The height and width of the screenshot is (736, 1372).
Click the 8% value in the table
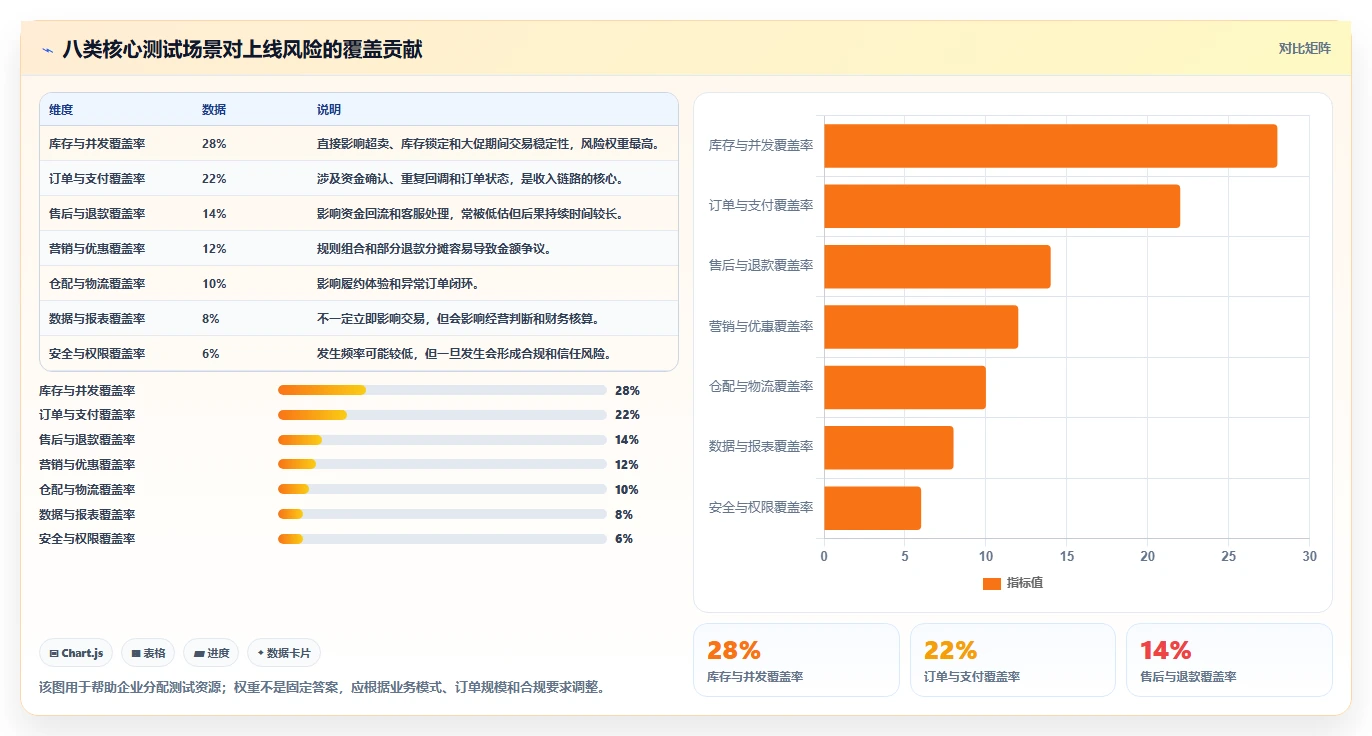click(x=211, y=319)
